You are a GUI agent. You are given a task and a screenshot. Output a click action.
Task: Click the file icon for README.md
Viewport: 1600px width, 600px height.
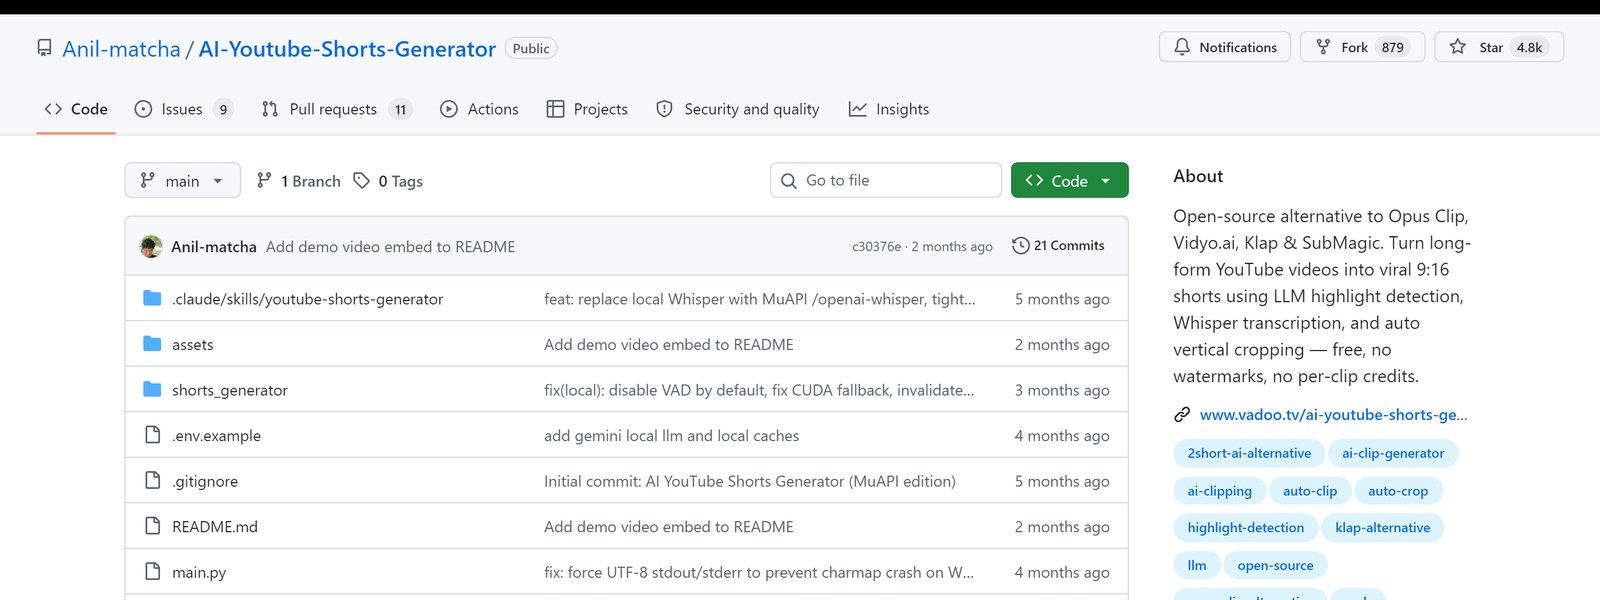[152, 526]
